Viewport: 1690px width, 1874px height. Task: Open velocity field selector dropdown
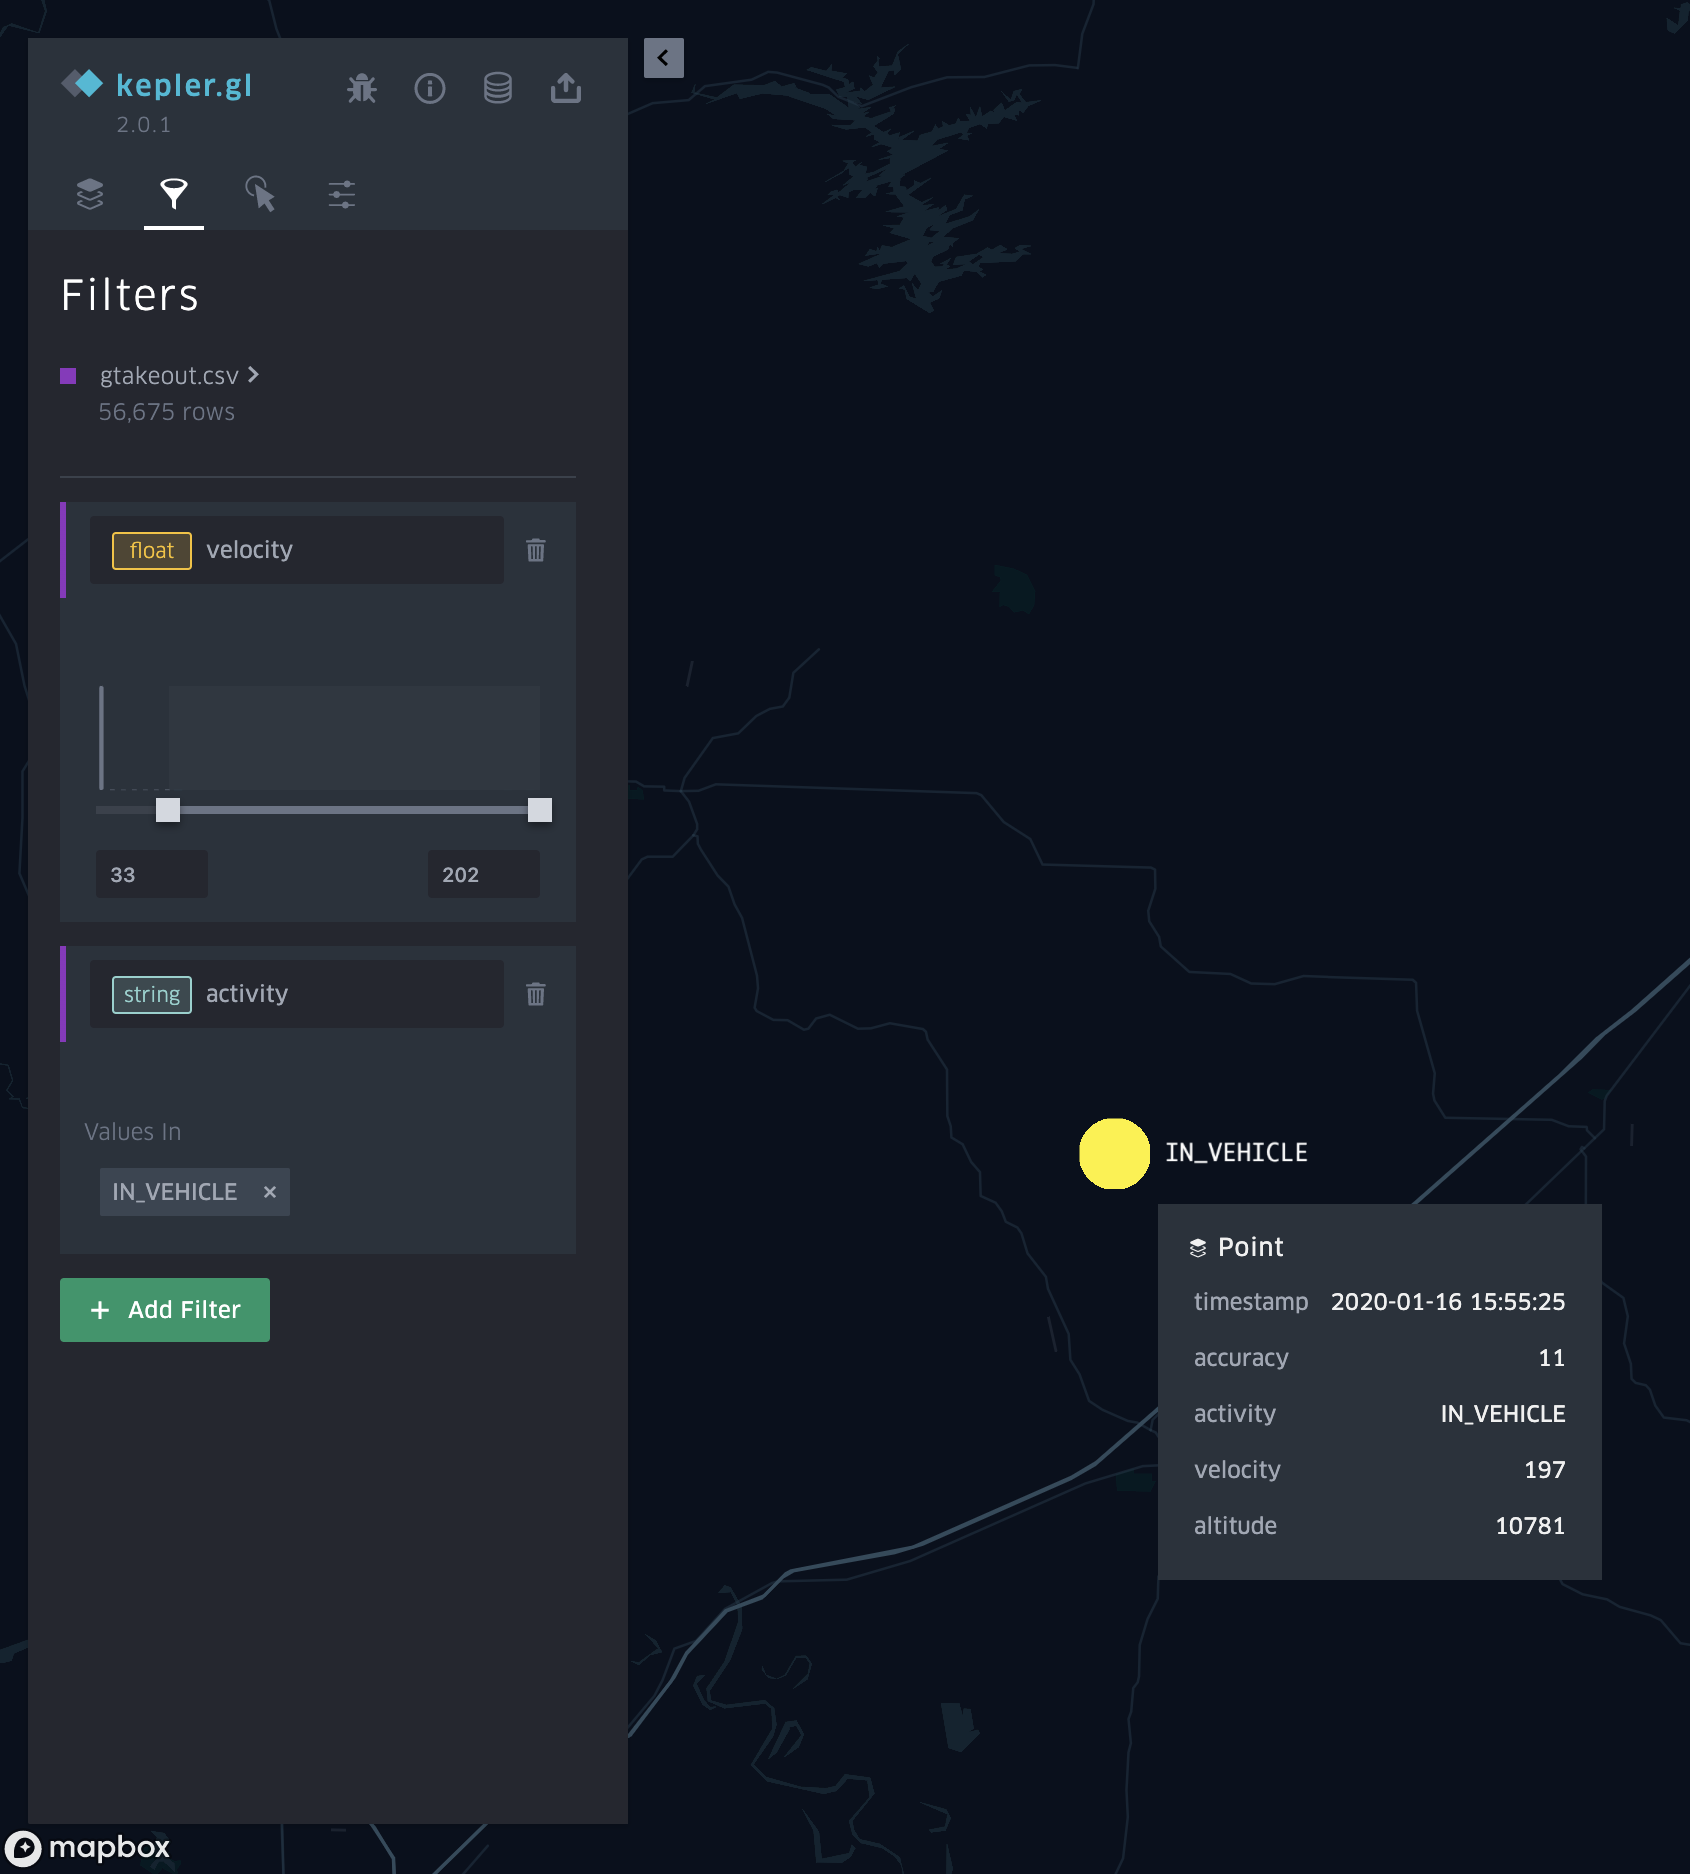[x=297, y=550]
